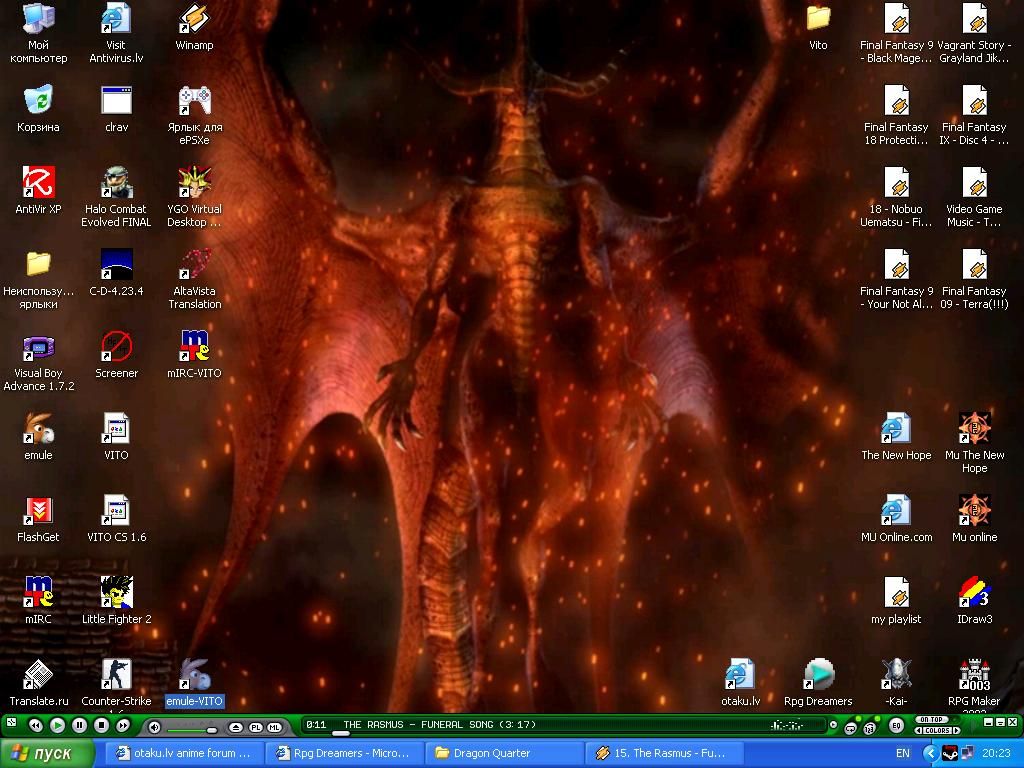Click the Winamp visualizer spectrum
The height and width of the screenshot is (768, 1024).
coord(788,726)
